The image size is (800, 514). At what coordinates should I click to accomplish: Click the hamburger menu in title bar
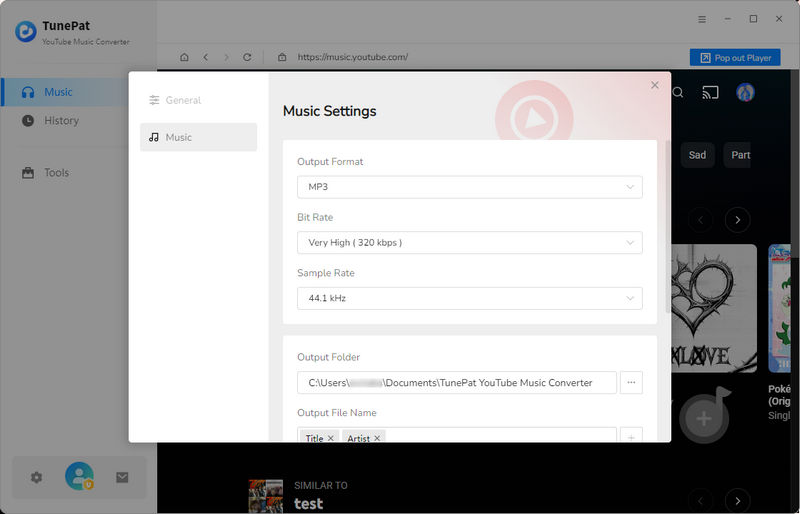click(x=702, y=19)
